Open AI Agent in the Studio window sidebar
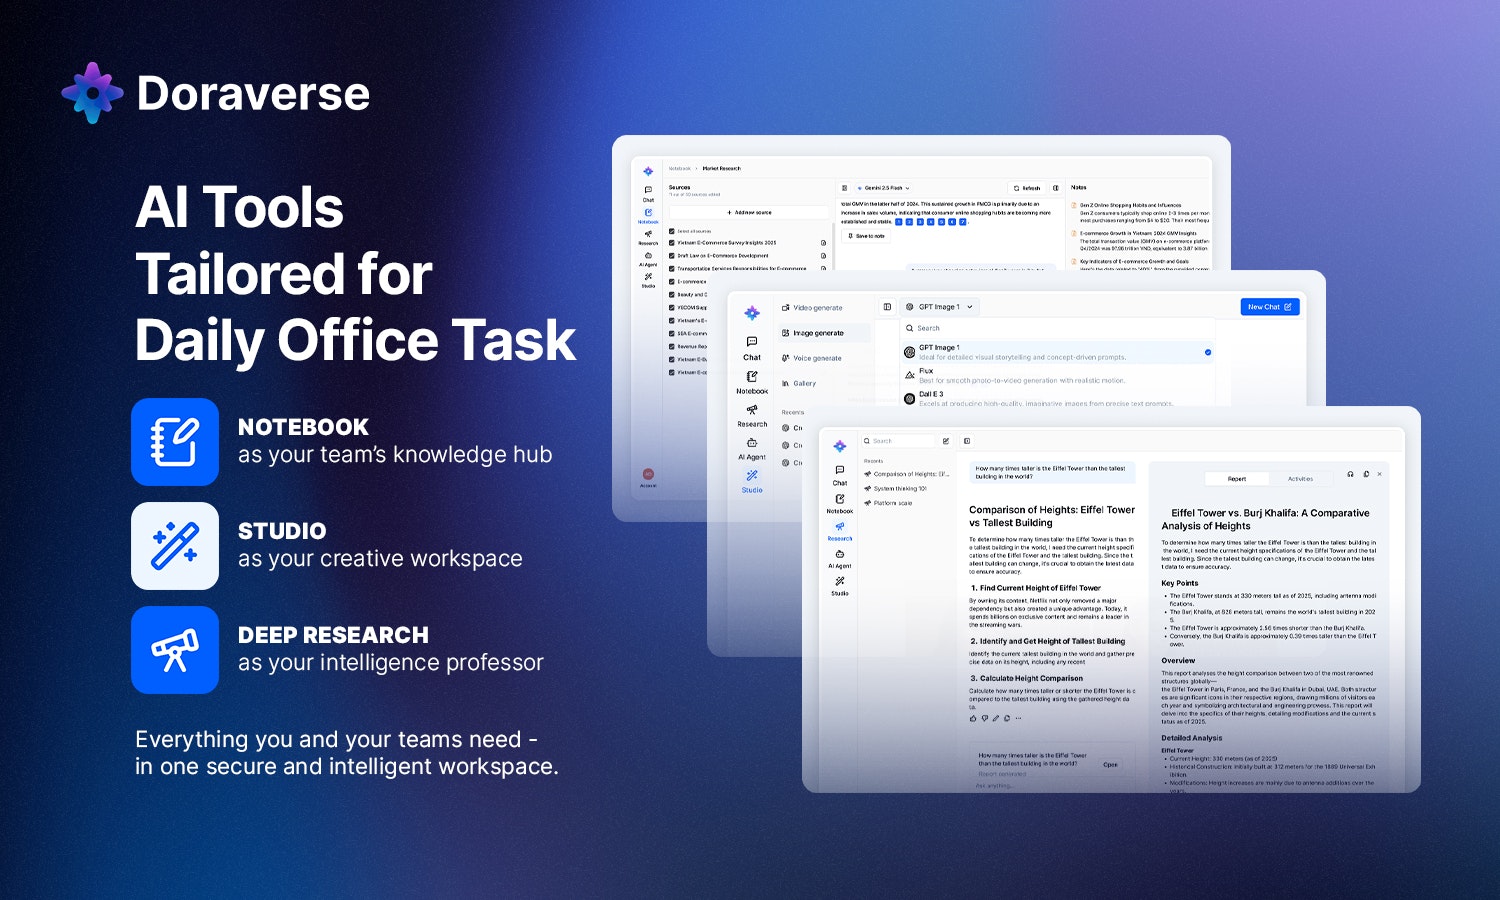Image resolution: width=1500 pixels, height=900 pixels. coord(752,449)
